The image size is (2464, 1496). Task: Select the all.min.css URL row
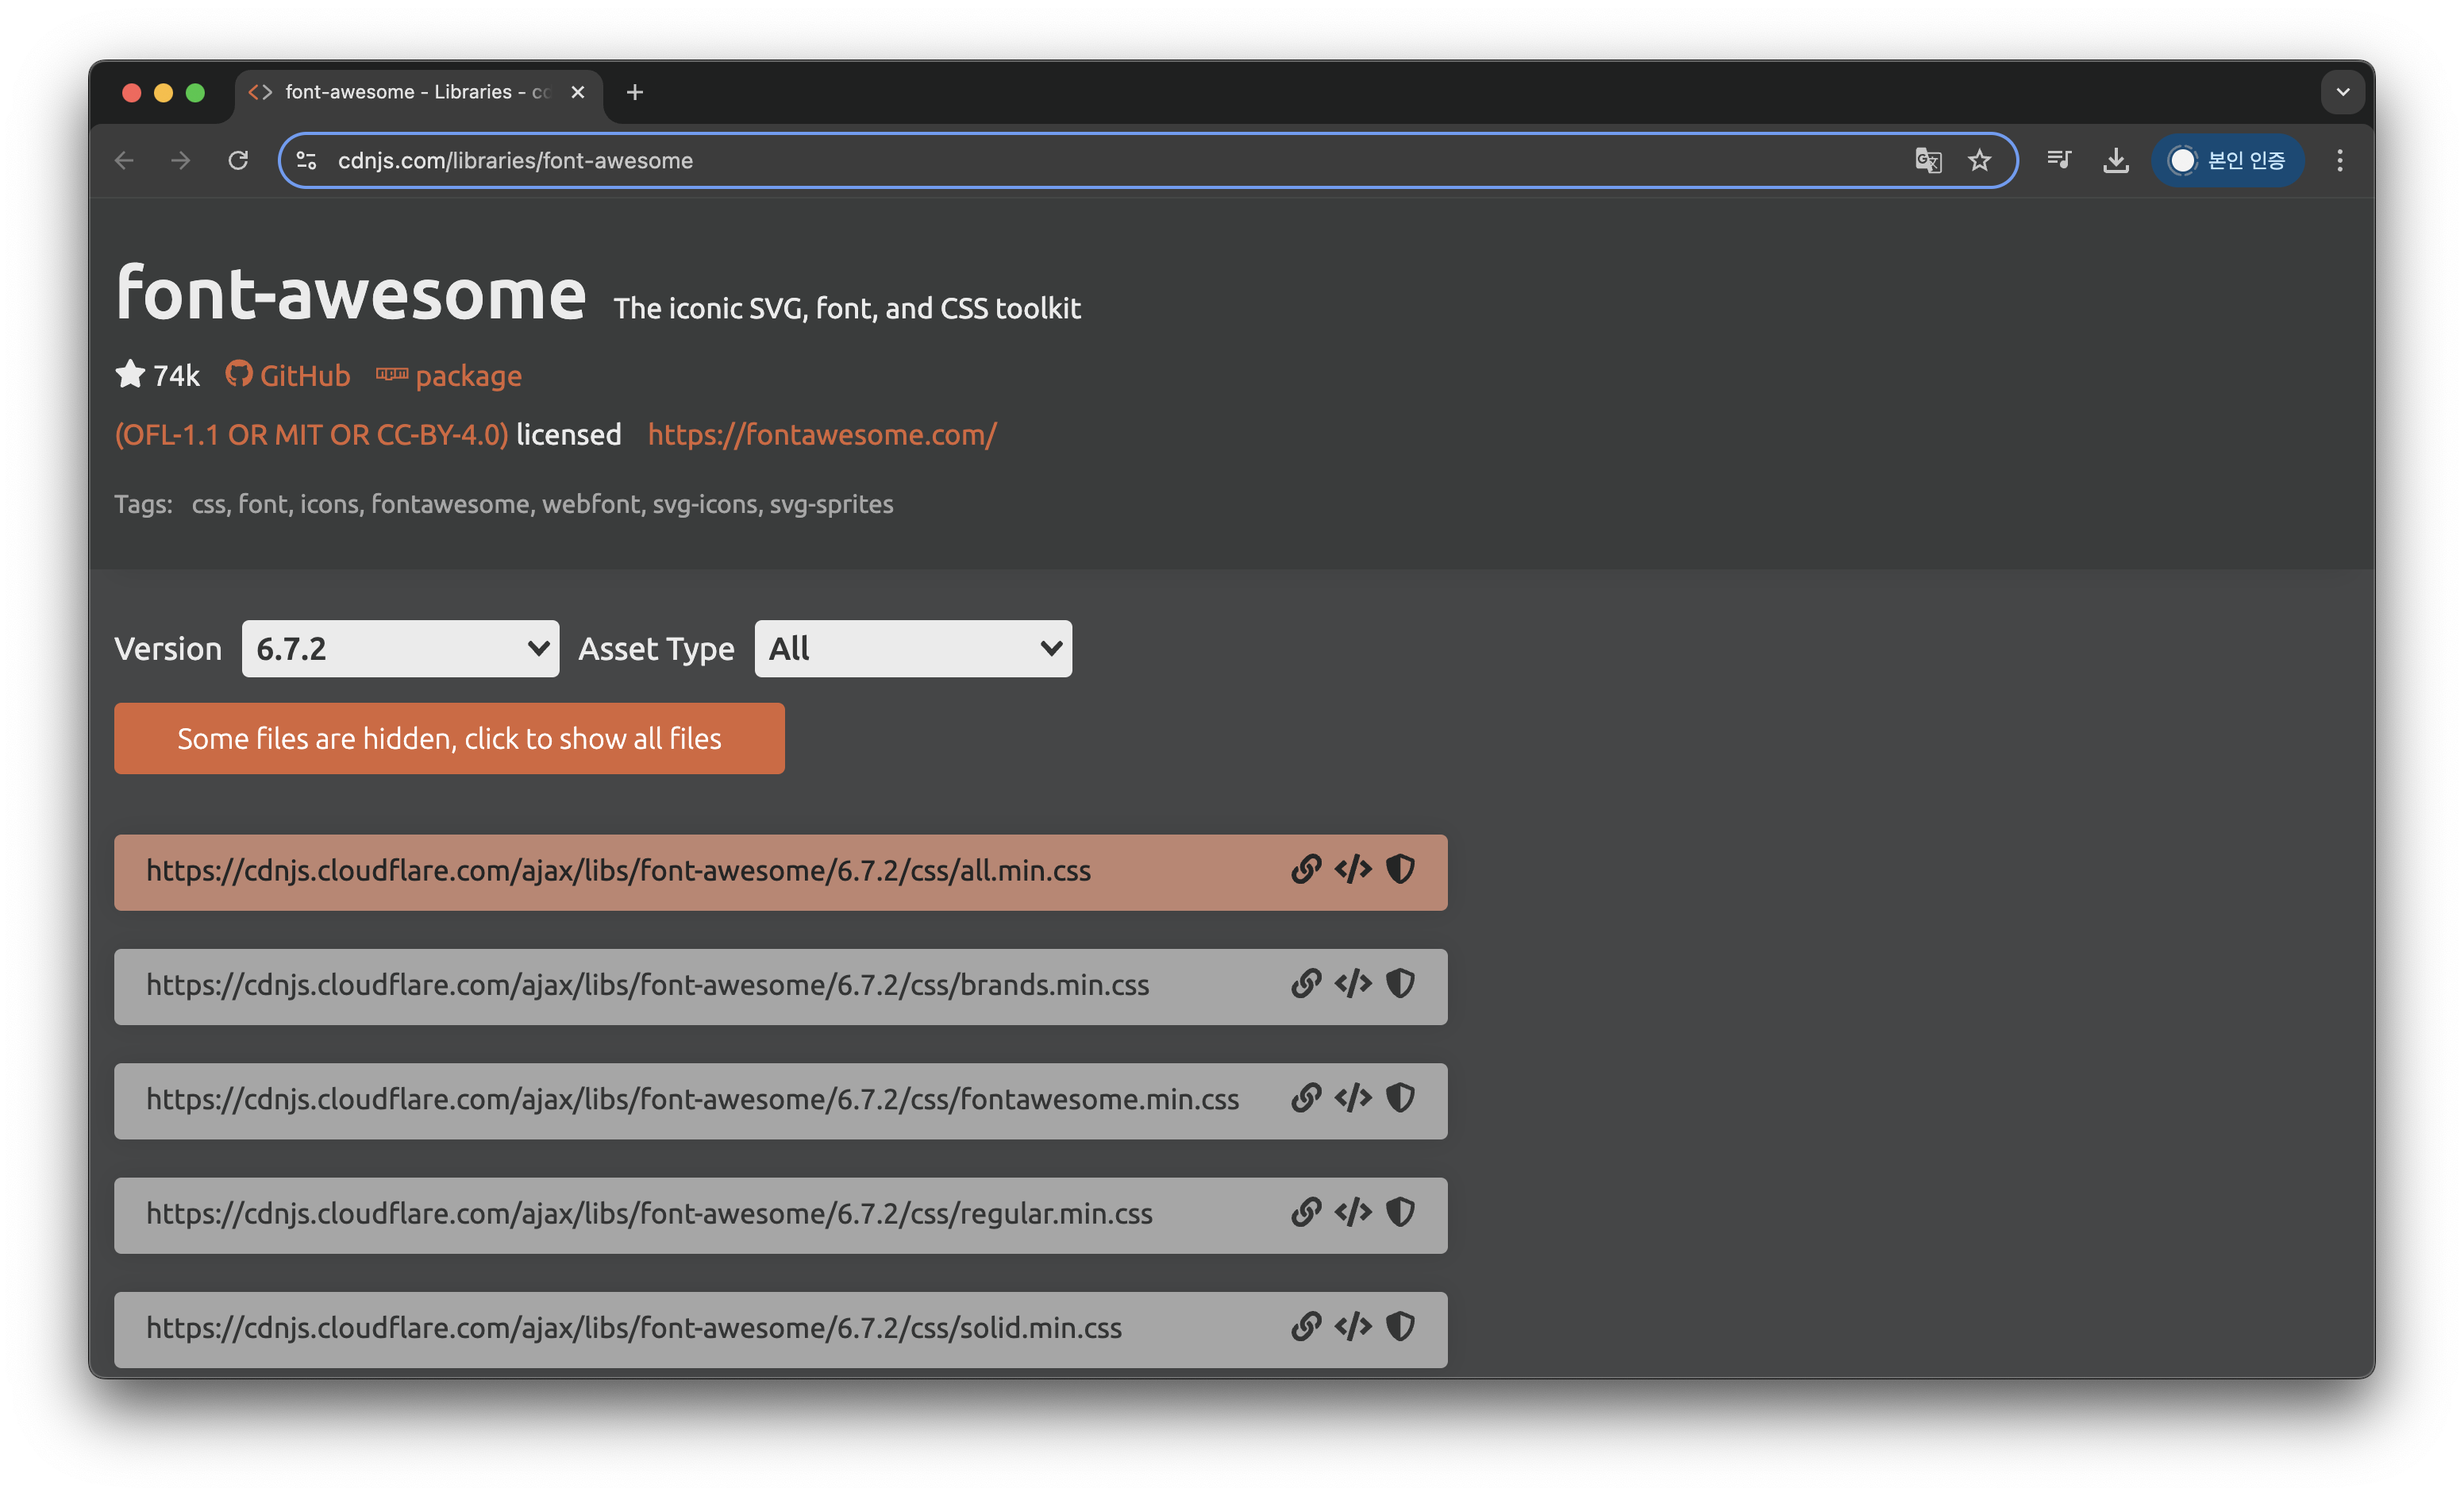[x=781, y=872]
